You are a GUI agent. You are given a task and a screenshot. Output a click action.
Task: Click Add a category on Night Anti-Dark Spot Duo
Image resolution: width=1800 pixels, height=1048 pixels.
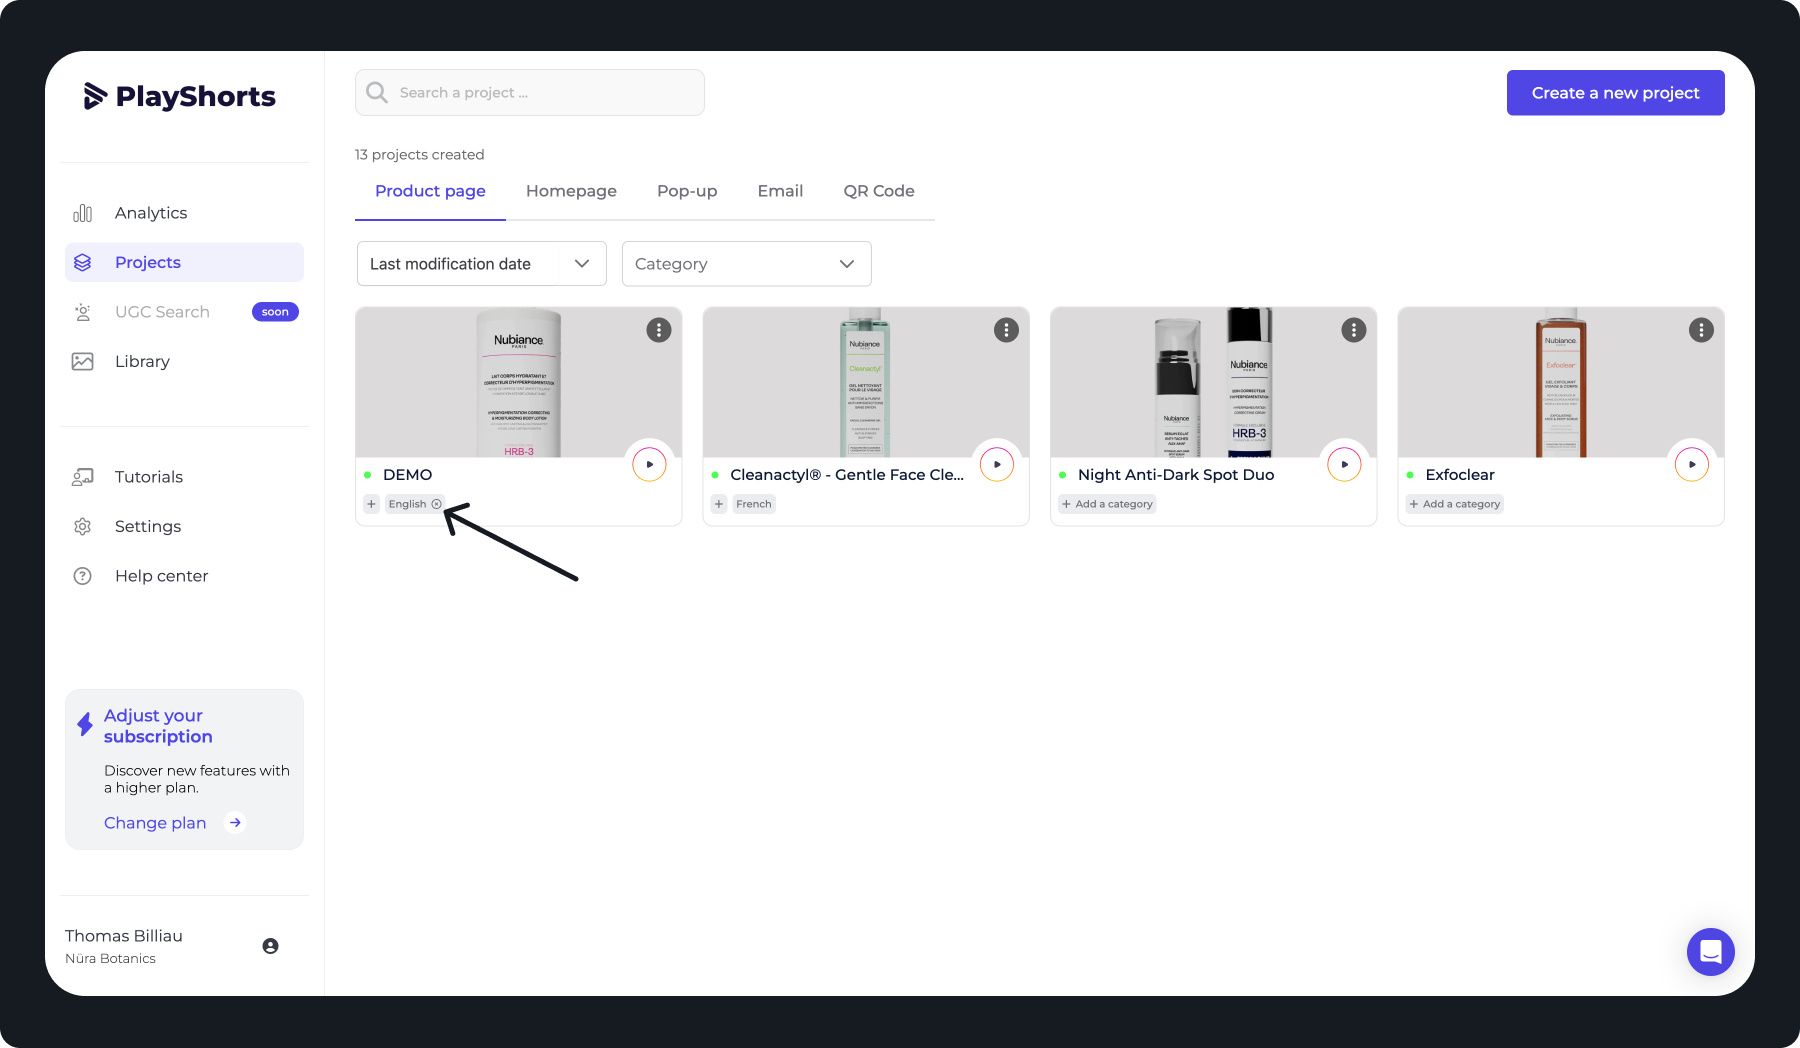[1107, 504]
